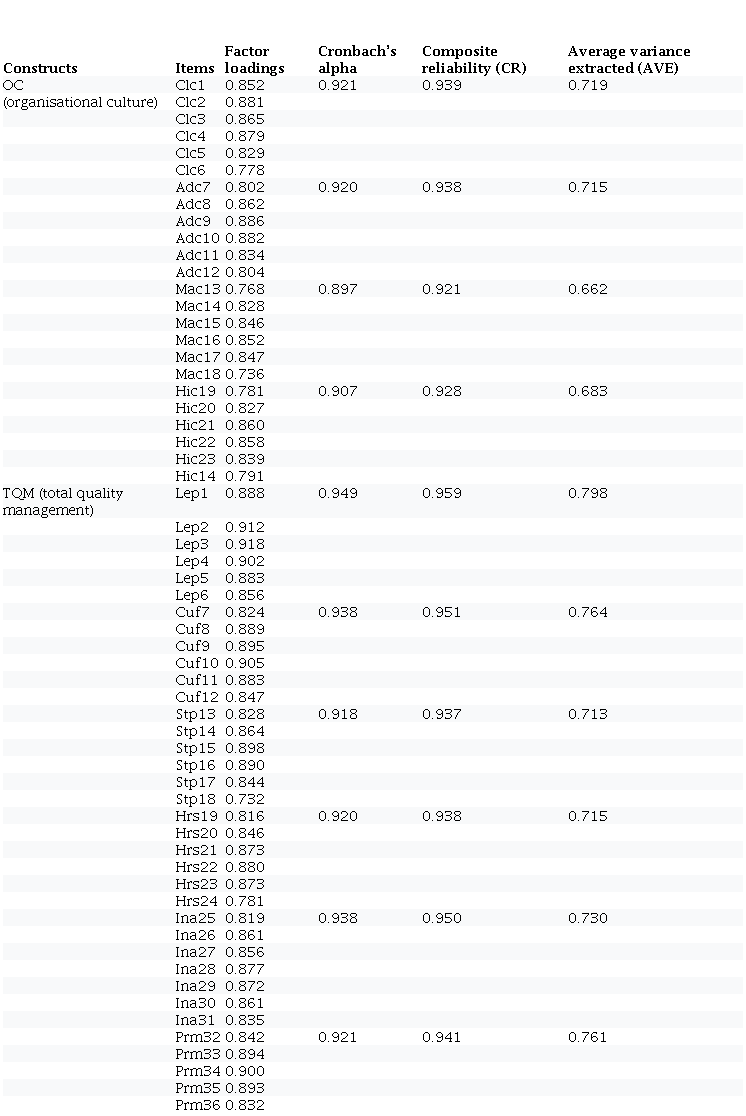Select the Clc1 item cell
746x1116 pixels.
[190, 86]
